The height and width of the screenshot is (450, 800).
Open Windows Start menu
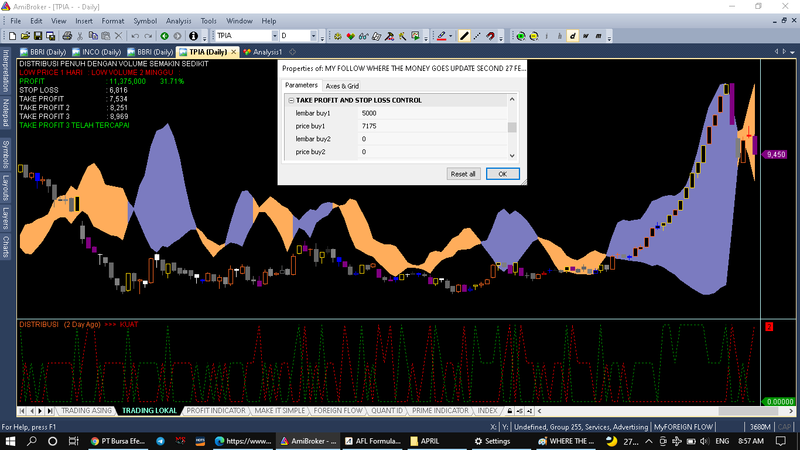click(10, 441)
